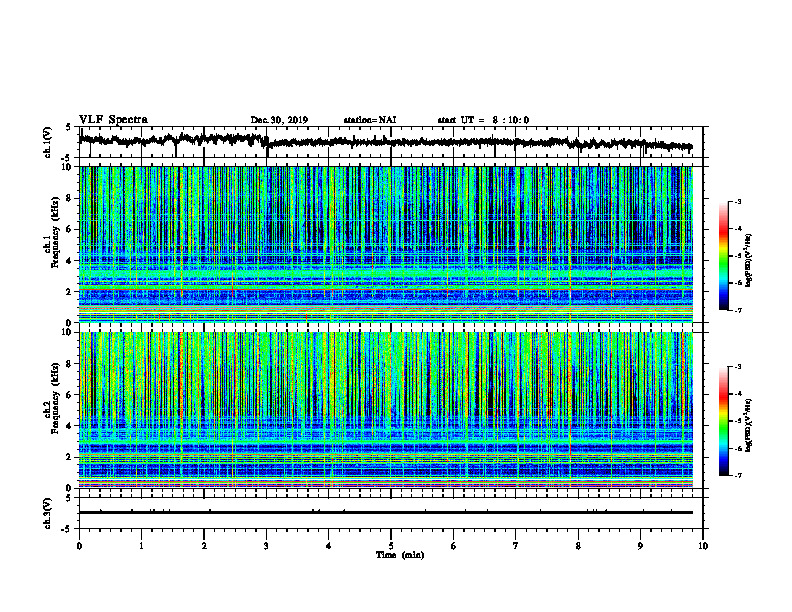This screenshot has height=612, width=792.
Task: Click inside the ch.1 spectrogram panel
Action: [385, 244]
